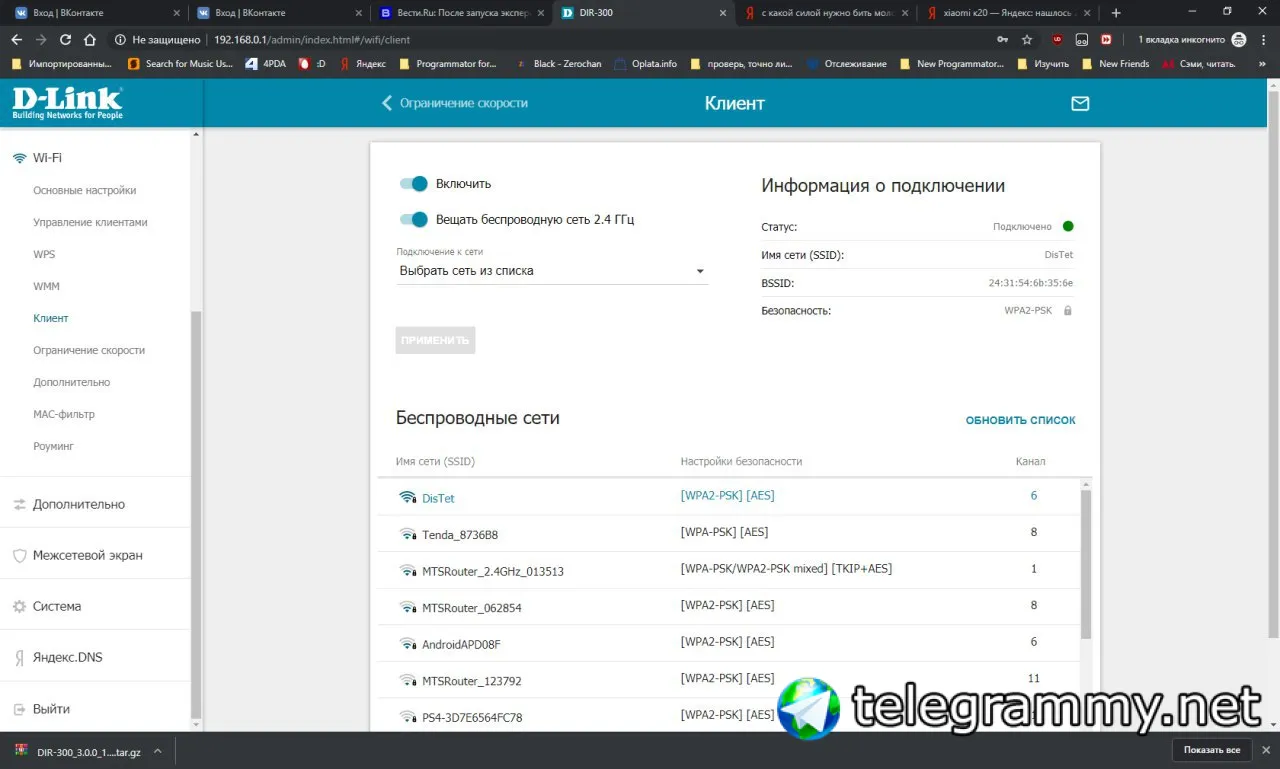Open the mail envelope icon in header
This screenshot has width=1280, height=769.
(1080, 103)
